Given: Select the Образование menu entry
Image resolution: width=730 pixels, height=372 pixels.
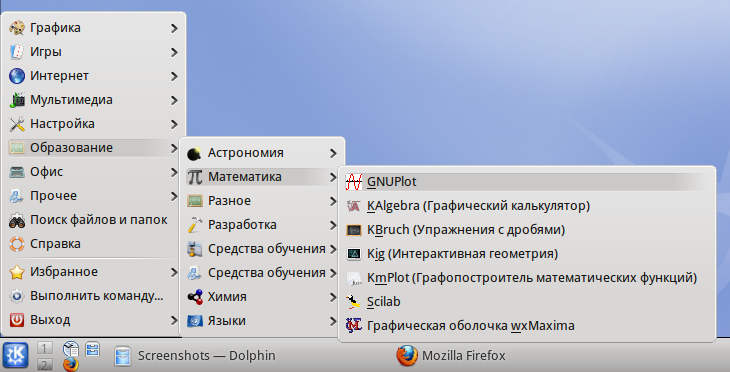Looking at the screenshot, I should pos(94,148).
